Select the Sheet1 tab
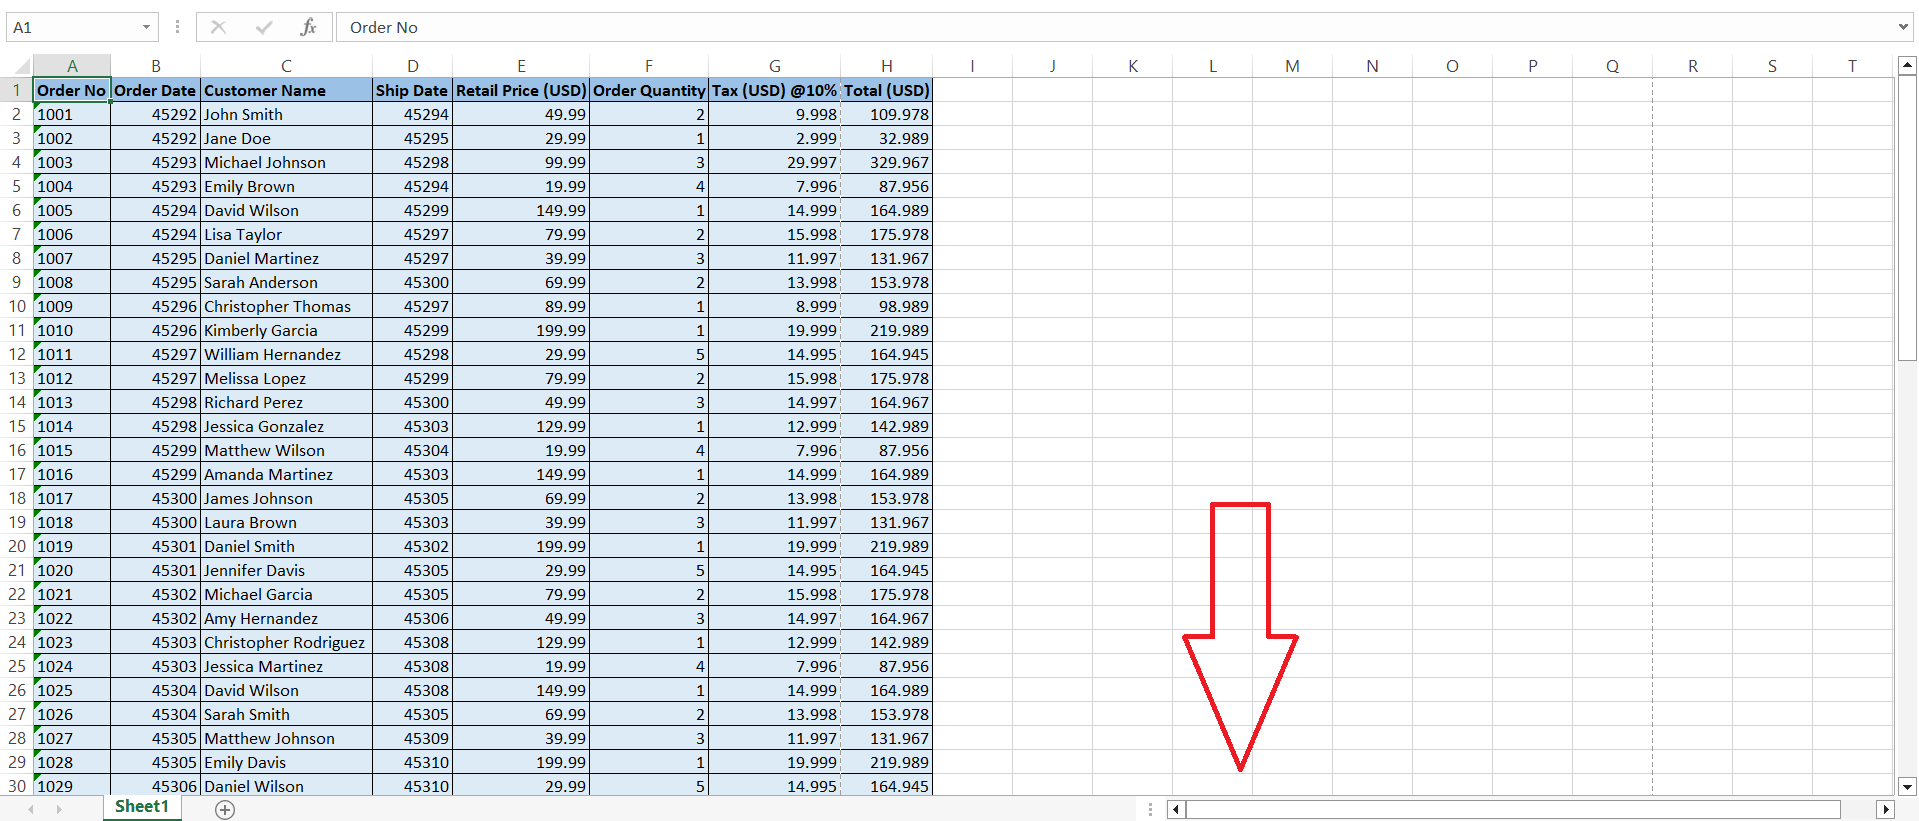1919x821 pixels. [x=142, y=807]
